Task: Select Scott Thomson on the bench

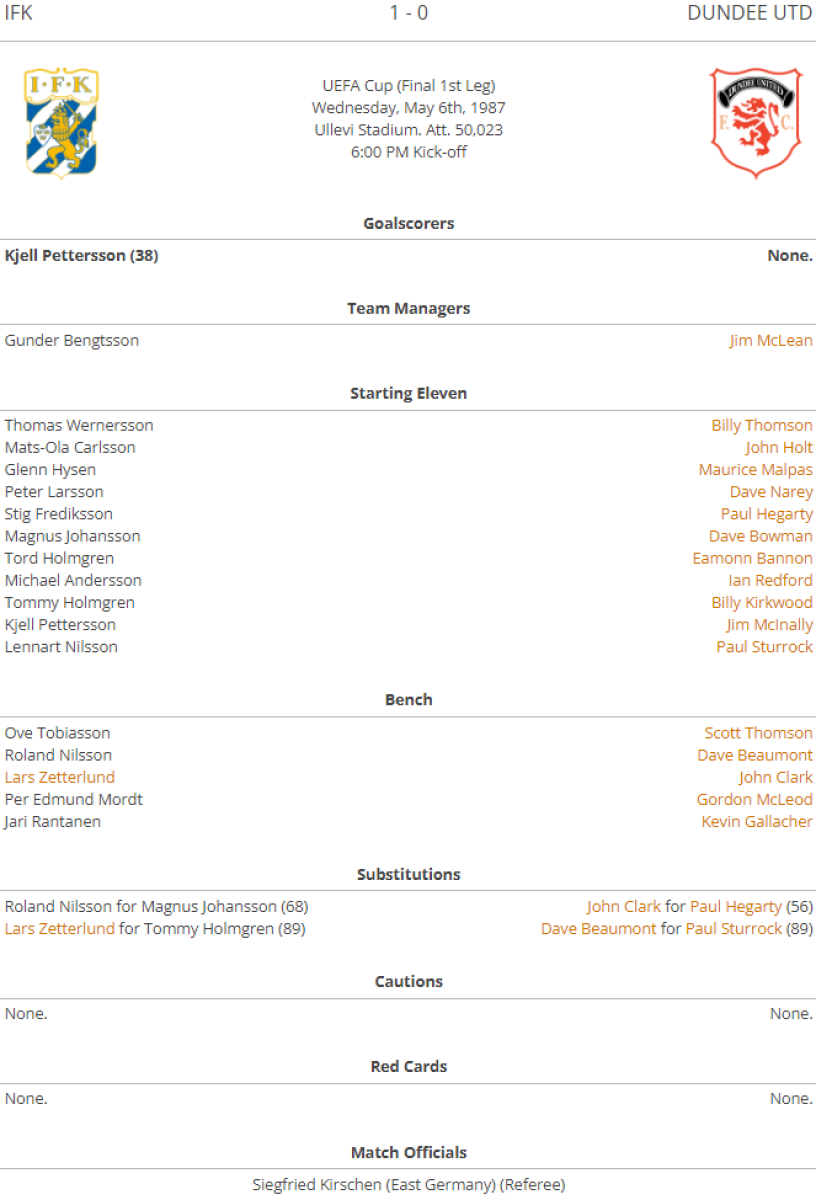Action: [x=758, y=733]
